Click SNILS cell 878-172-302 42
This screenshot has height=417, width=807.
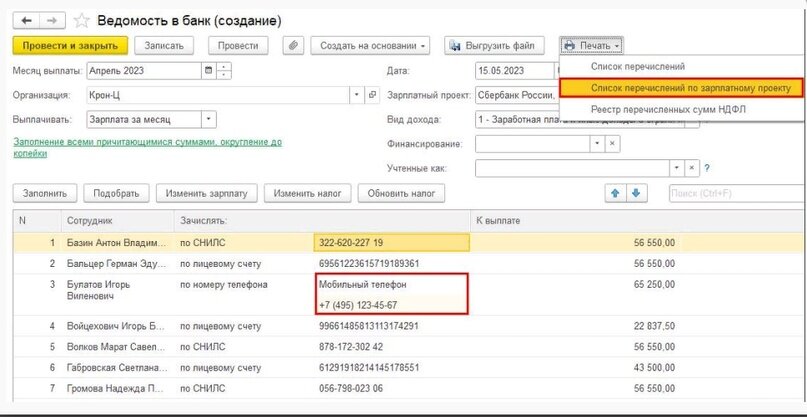coord(351,347)
